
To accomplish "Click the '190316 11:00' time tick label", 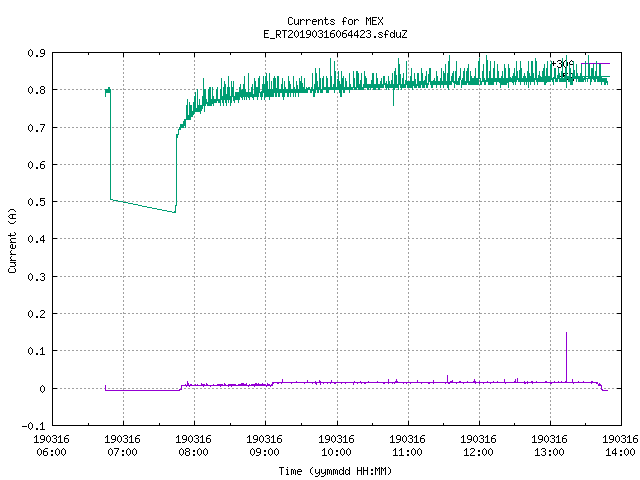I will click(x=407, y=446).
